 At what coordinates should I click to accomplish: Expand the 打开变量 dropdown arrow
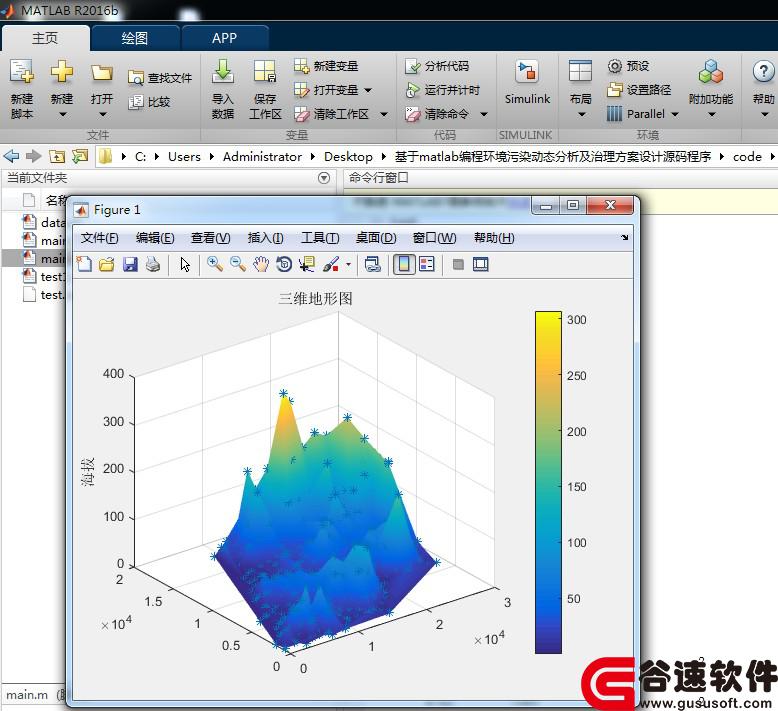[368, 90]
